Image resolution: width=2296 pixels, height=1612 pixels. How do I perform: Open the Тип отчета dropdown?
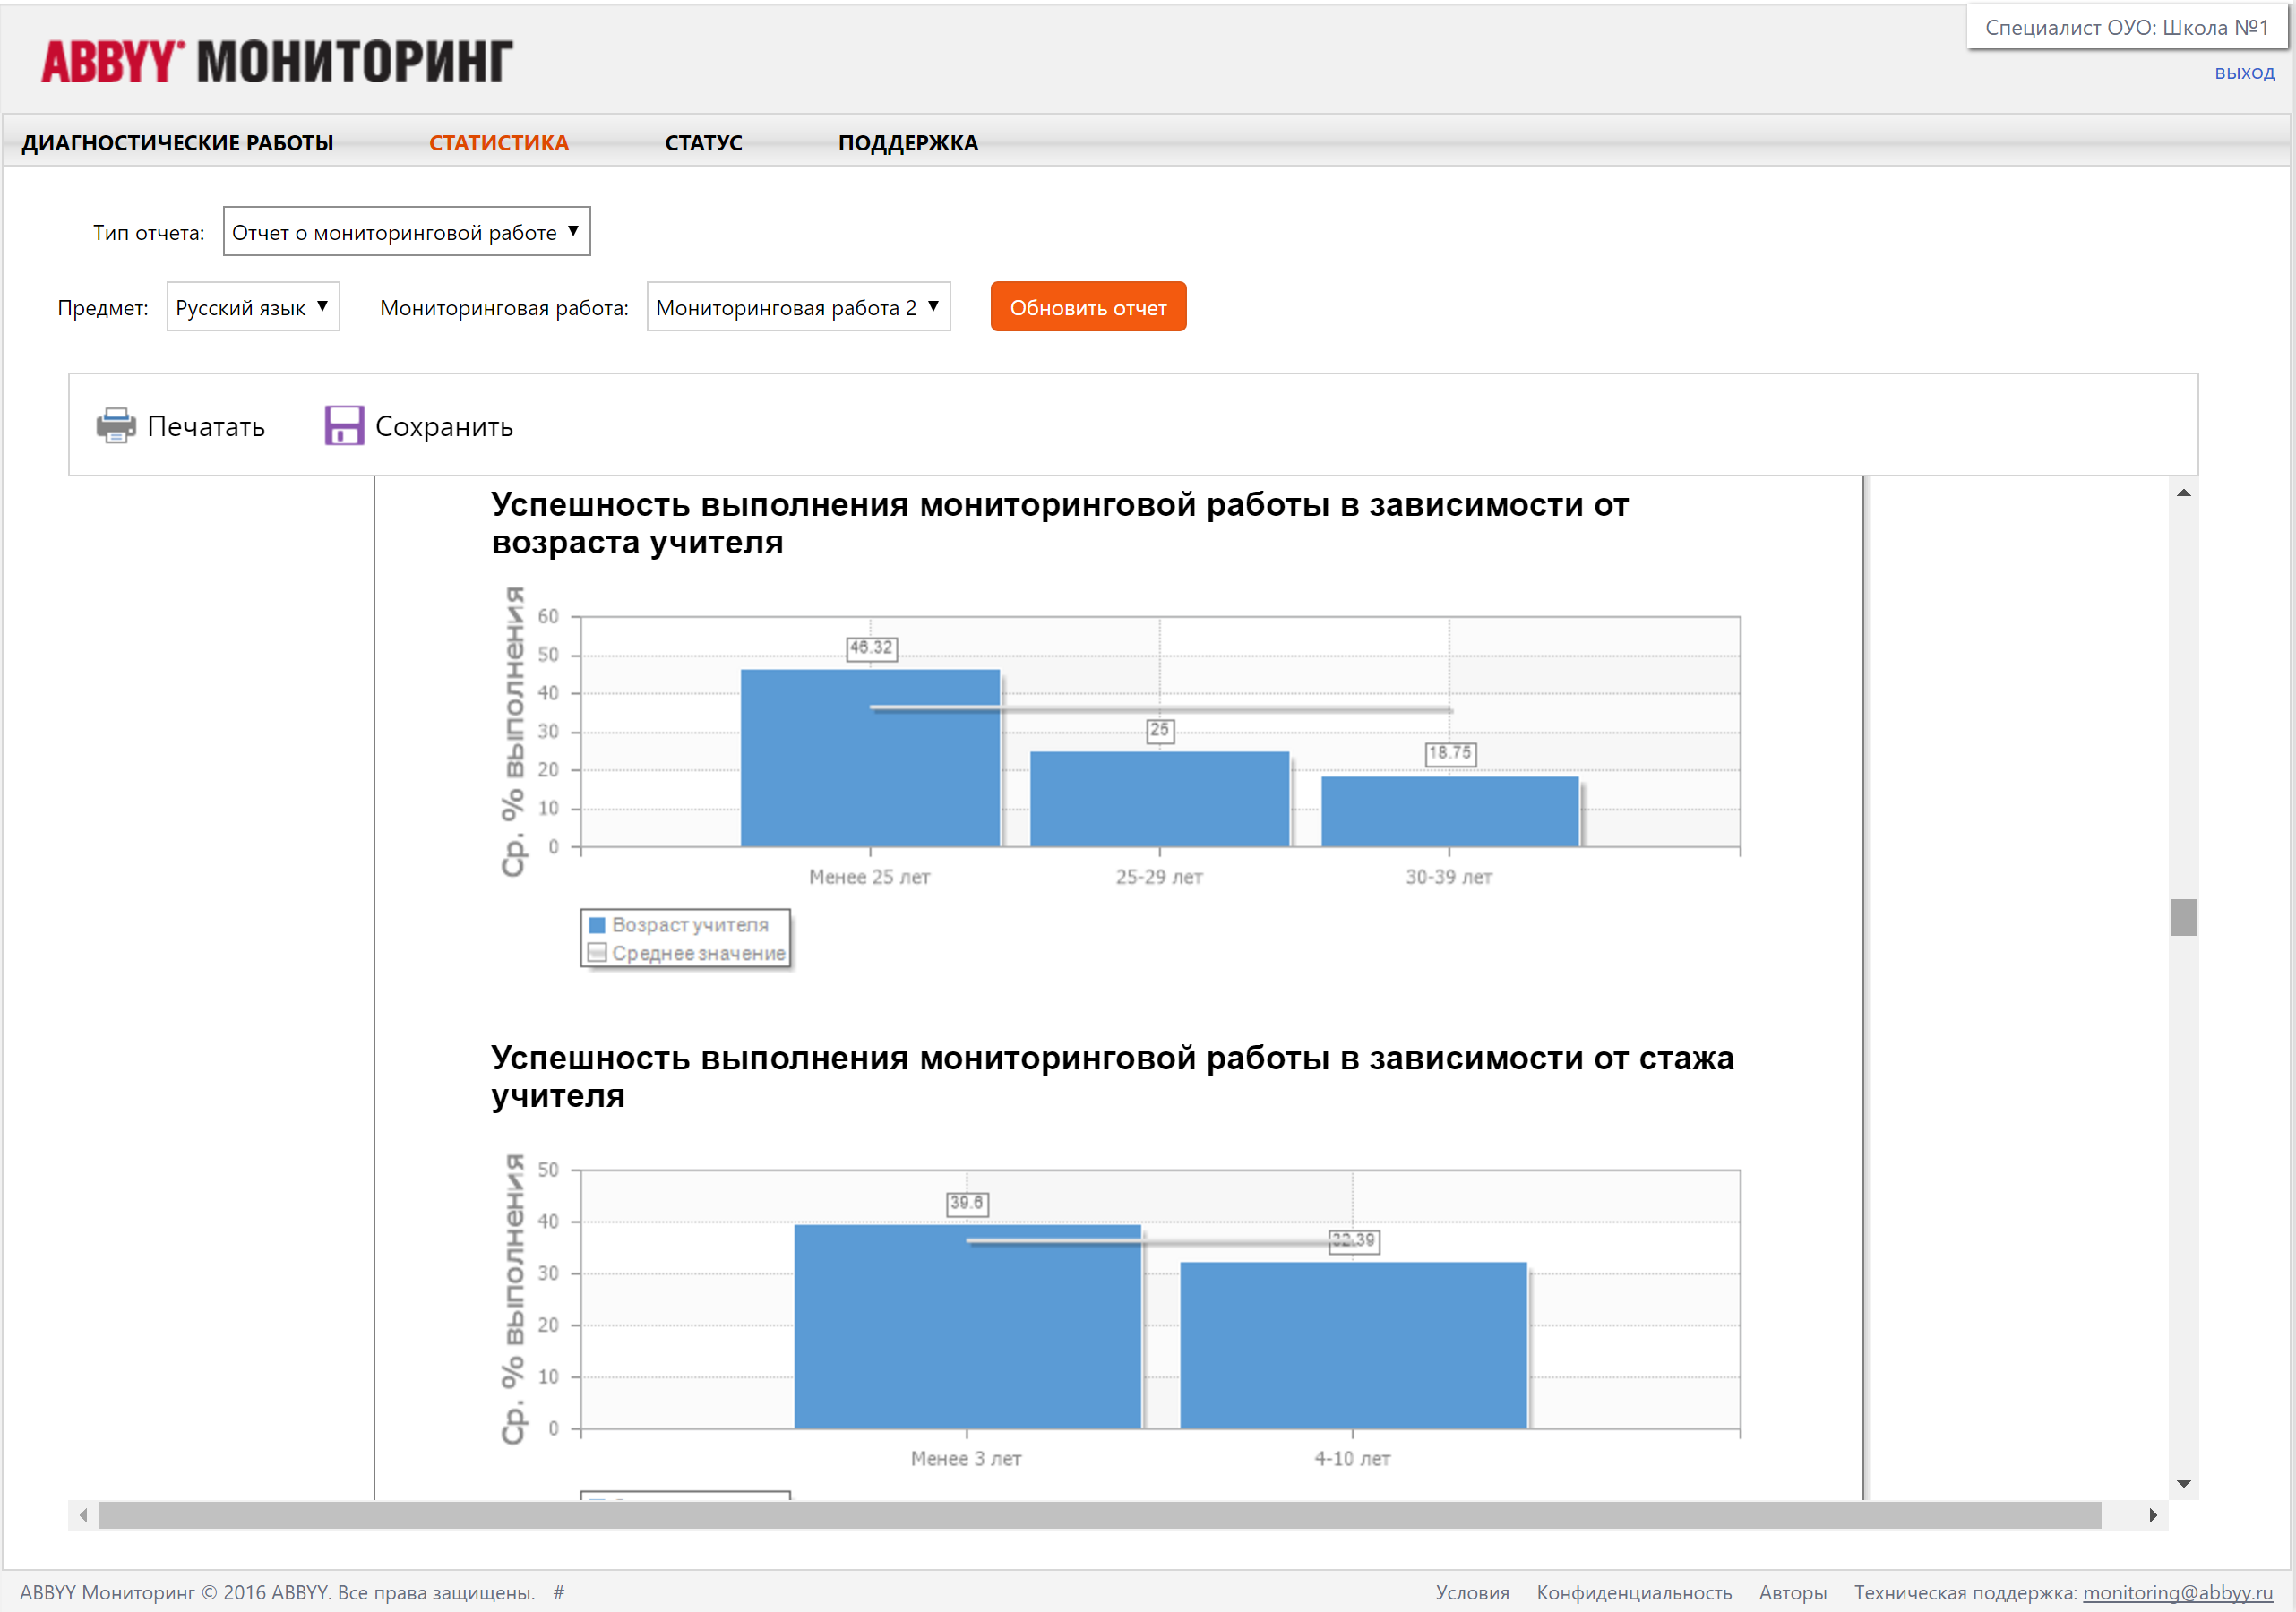(x=406, y=232)
